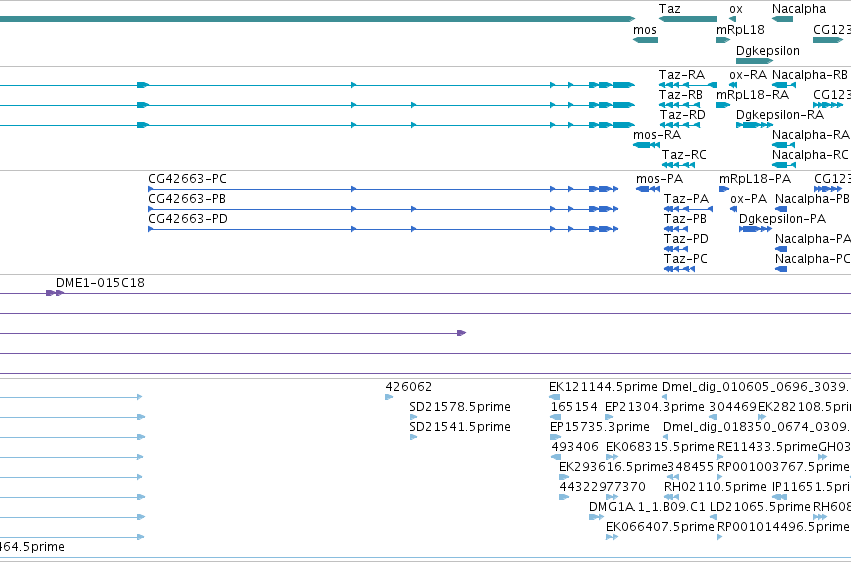Select the Dgkepsilon-PA protein label
Screen dimensions: 851x562
pos(782,219)
